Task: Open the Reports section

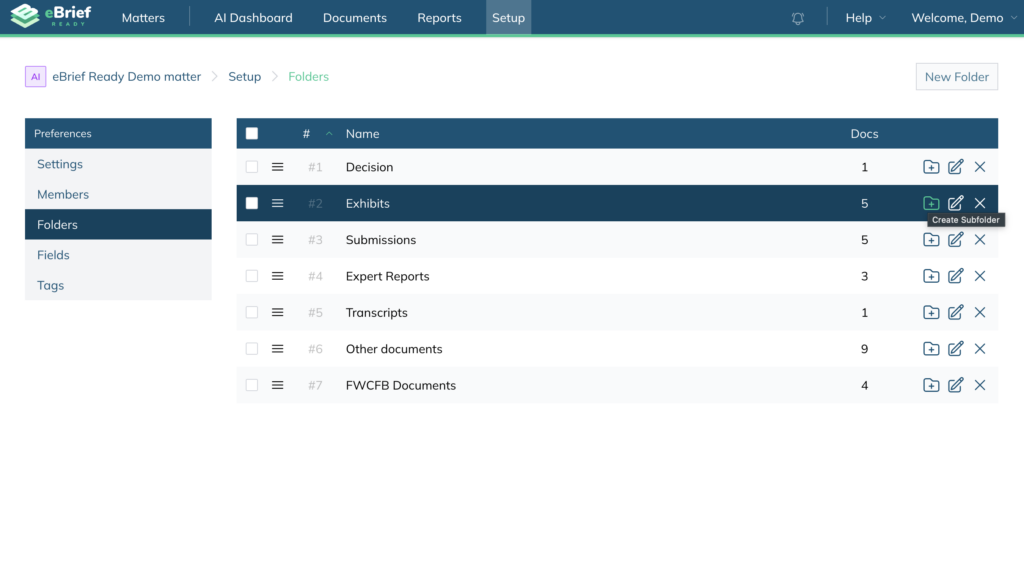Action: coord(440,18)
